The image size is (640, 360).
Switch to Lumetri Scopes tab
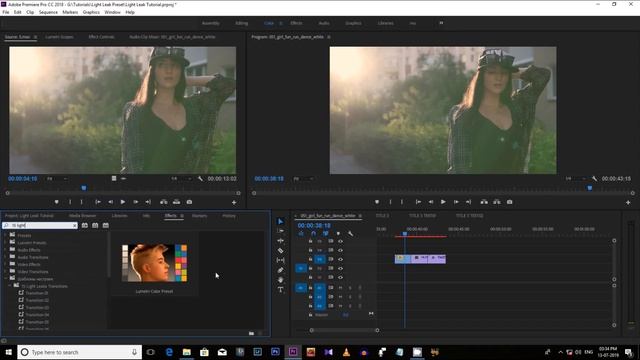60,37
